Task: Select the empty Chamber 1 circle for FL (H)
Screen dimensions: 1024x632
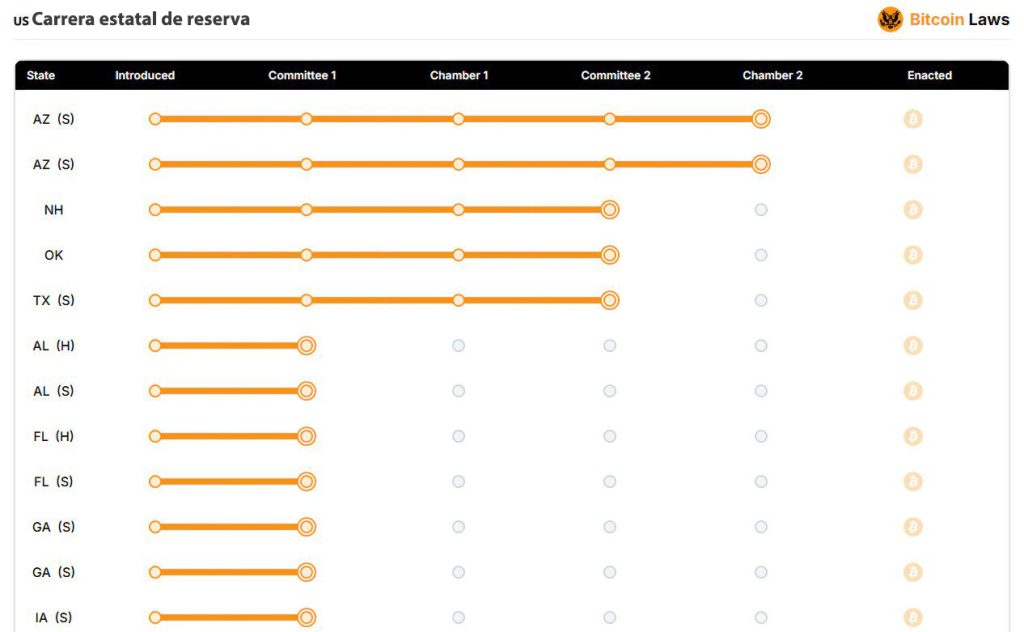Action: tap(458, 436)
